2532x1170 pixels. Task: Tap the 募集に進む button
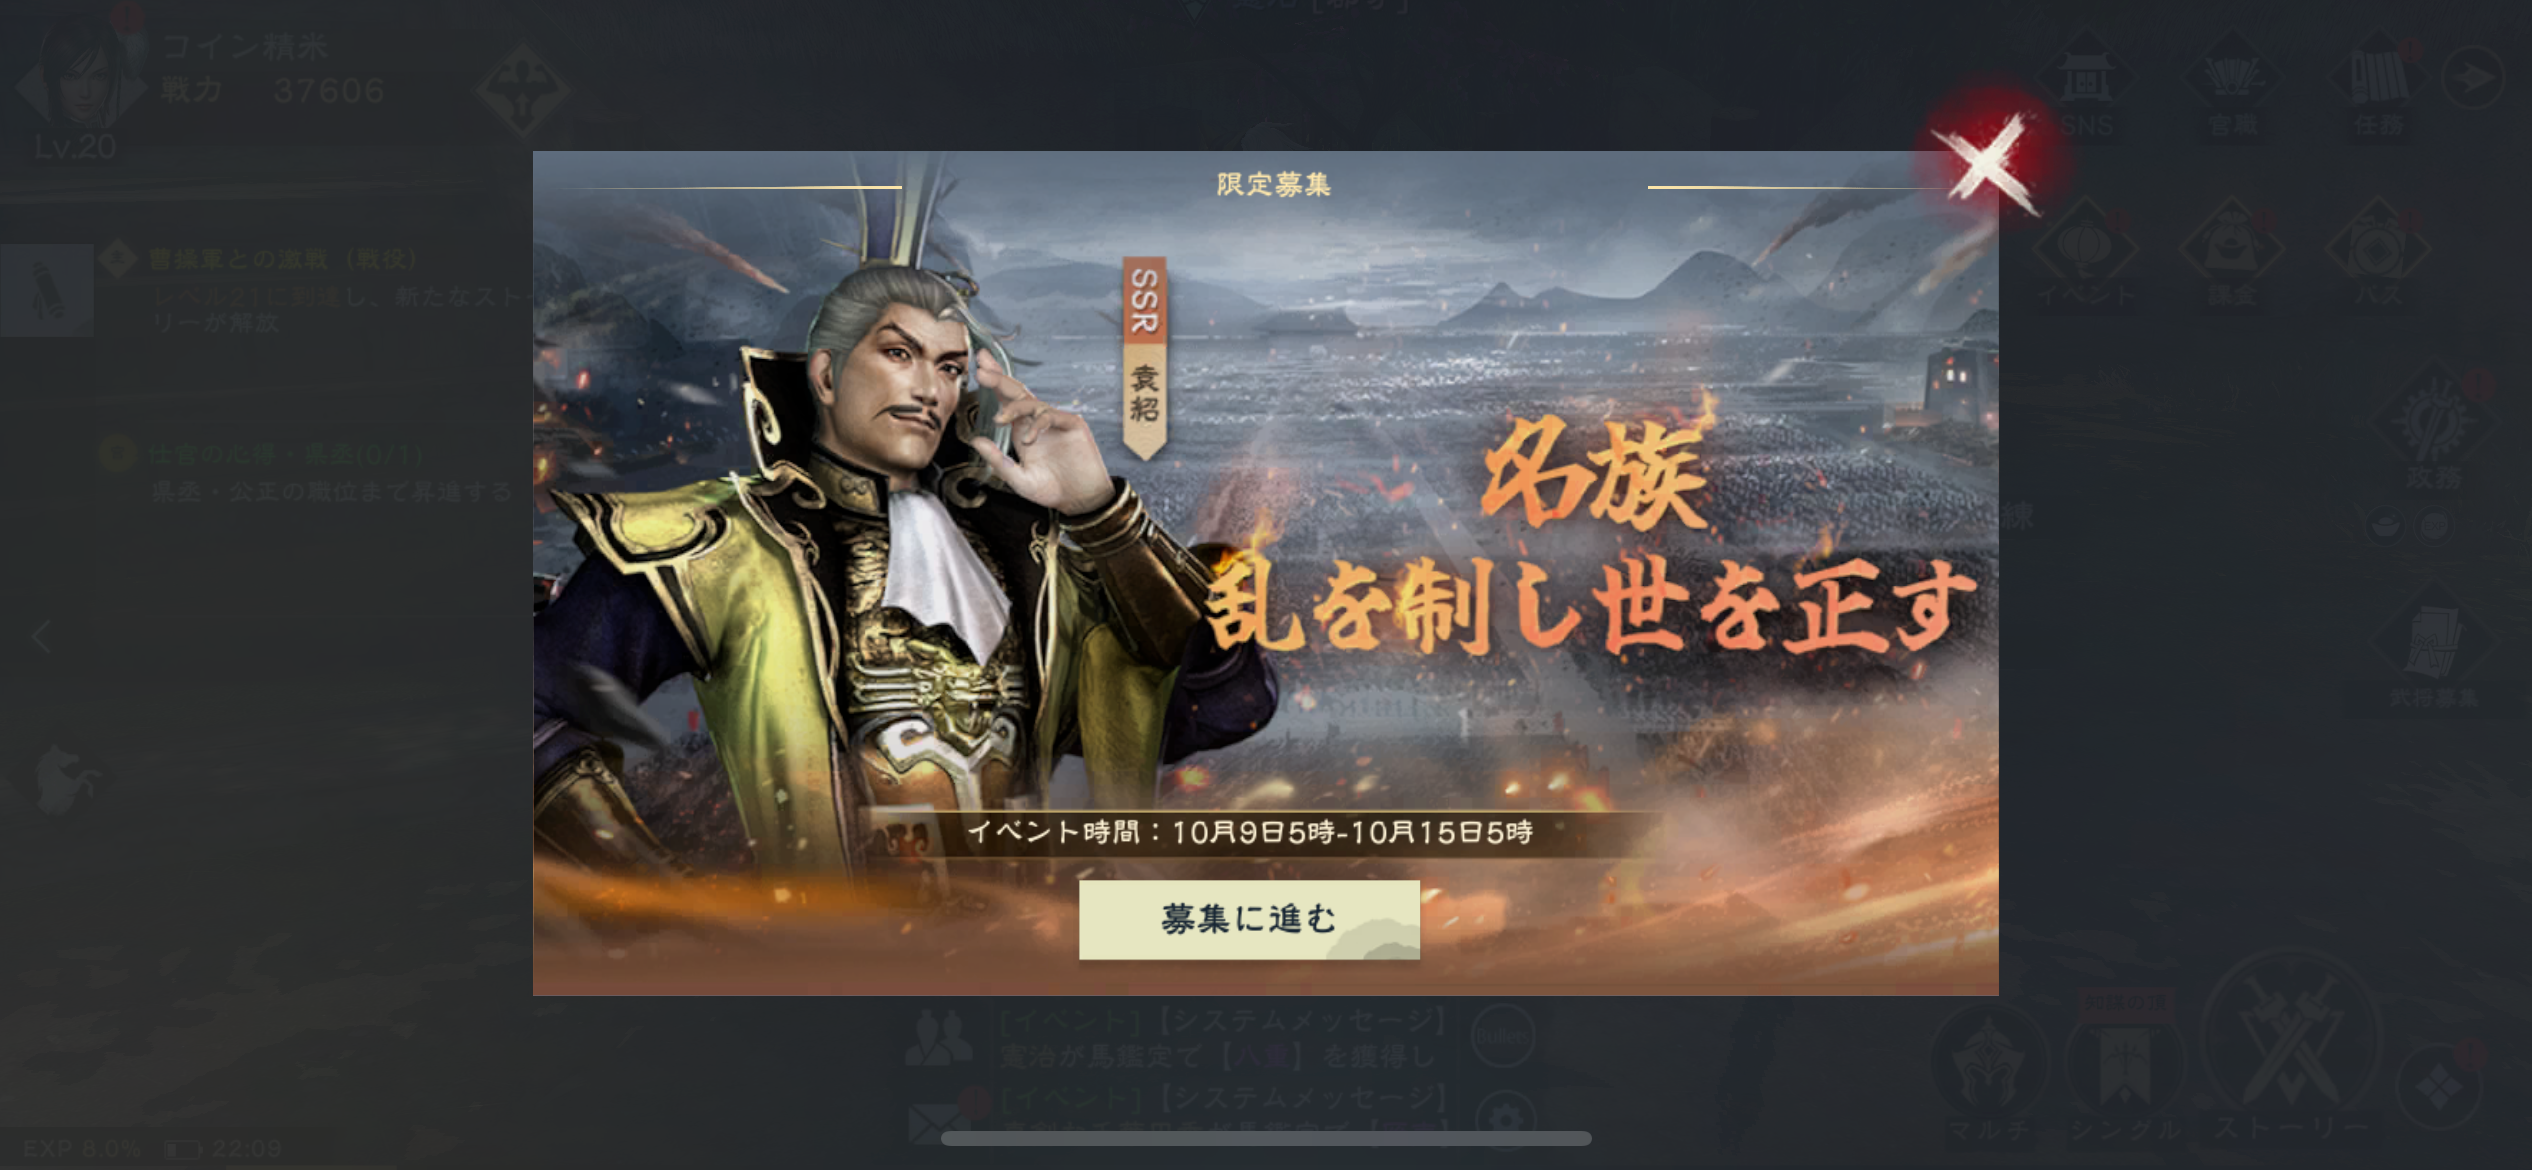(x=1249, y=919)
